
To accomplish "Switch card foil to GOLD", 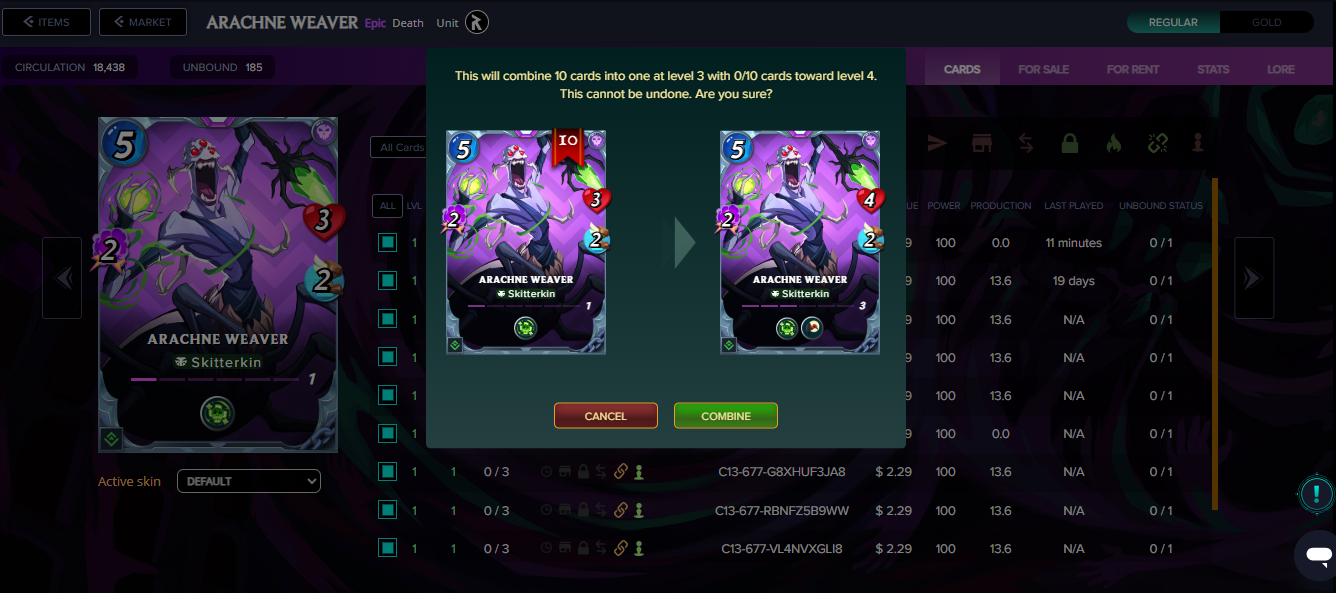I will [x=1266, y=22].
